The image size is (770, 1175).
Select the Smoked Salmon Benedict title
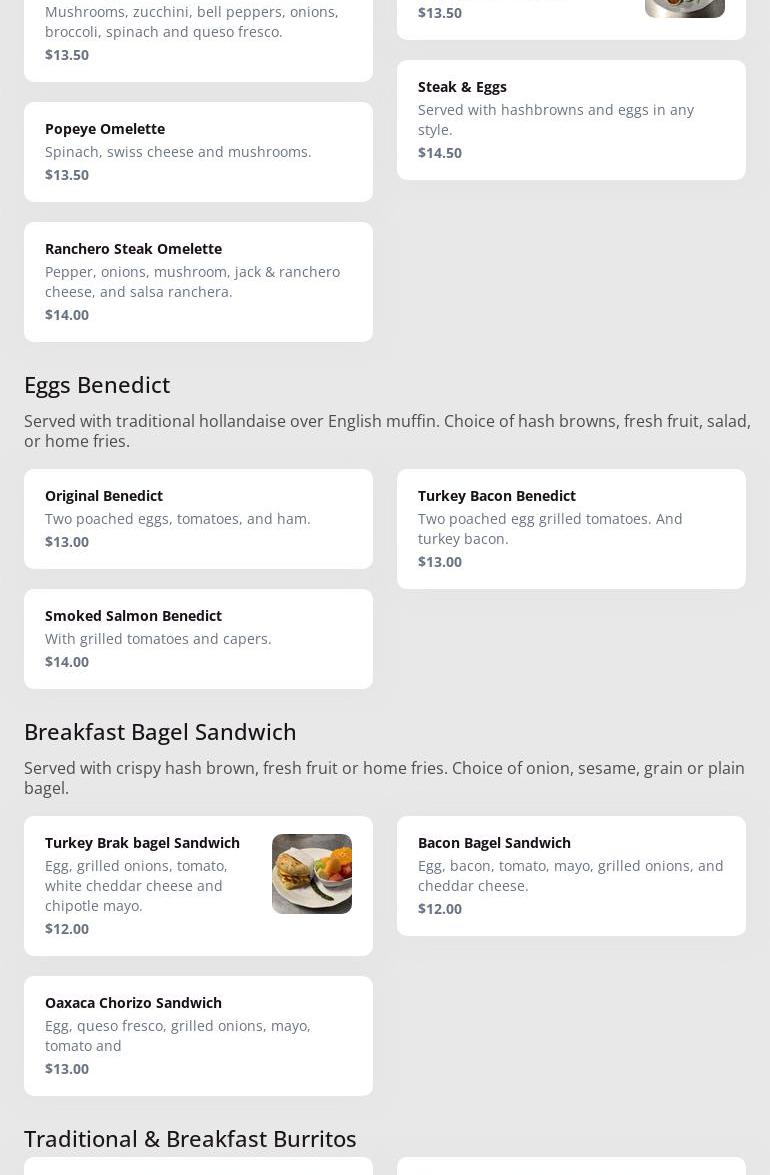coord(133,616)
